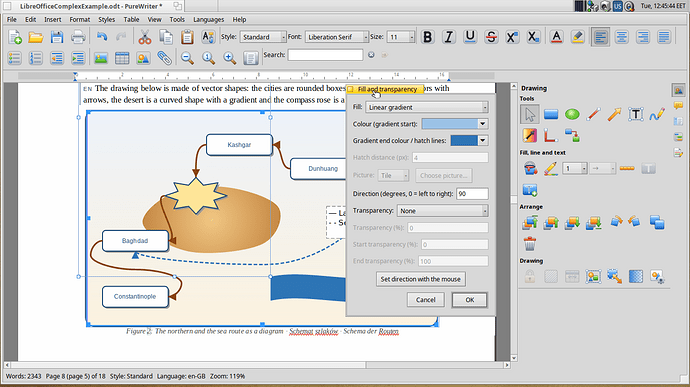
Task: Click the highlighting marker icon
Action: click(578, 37)
